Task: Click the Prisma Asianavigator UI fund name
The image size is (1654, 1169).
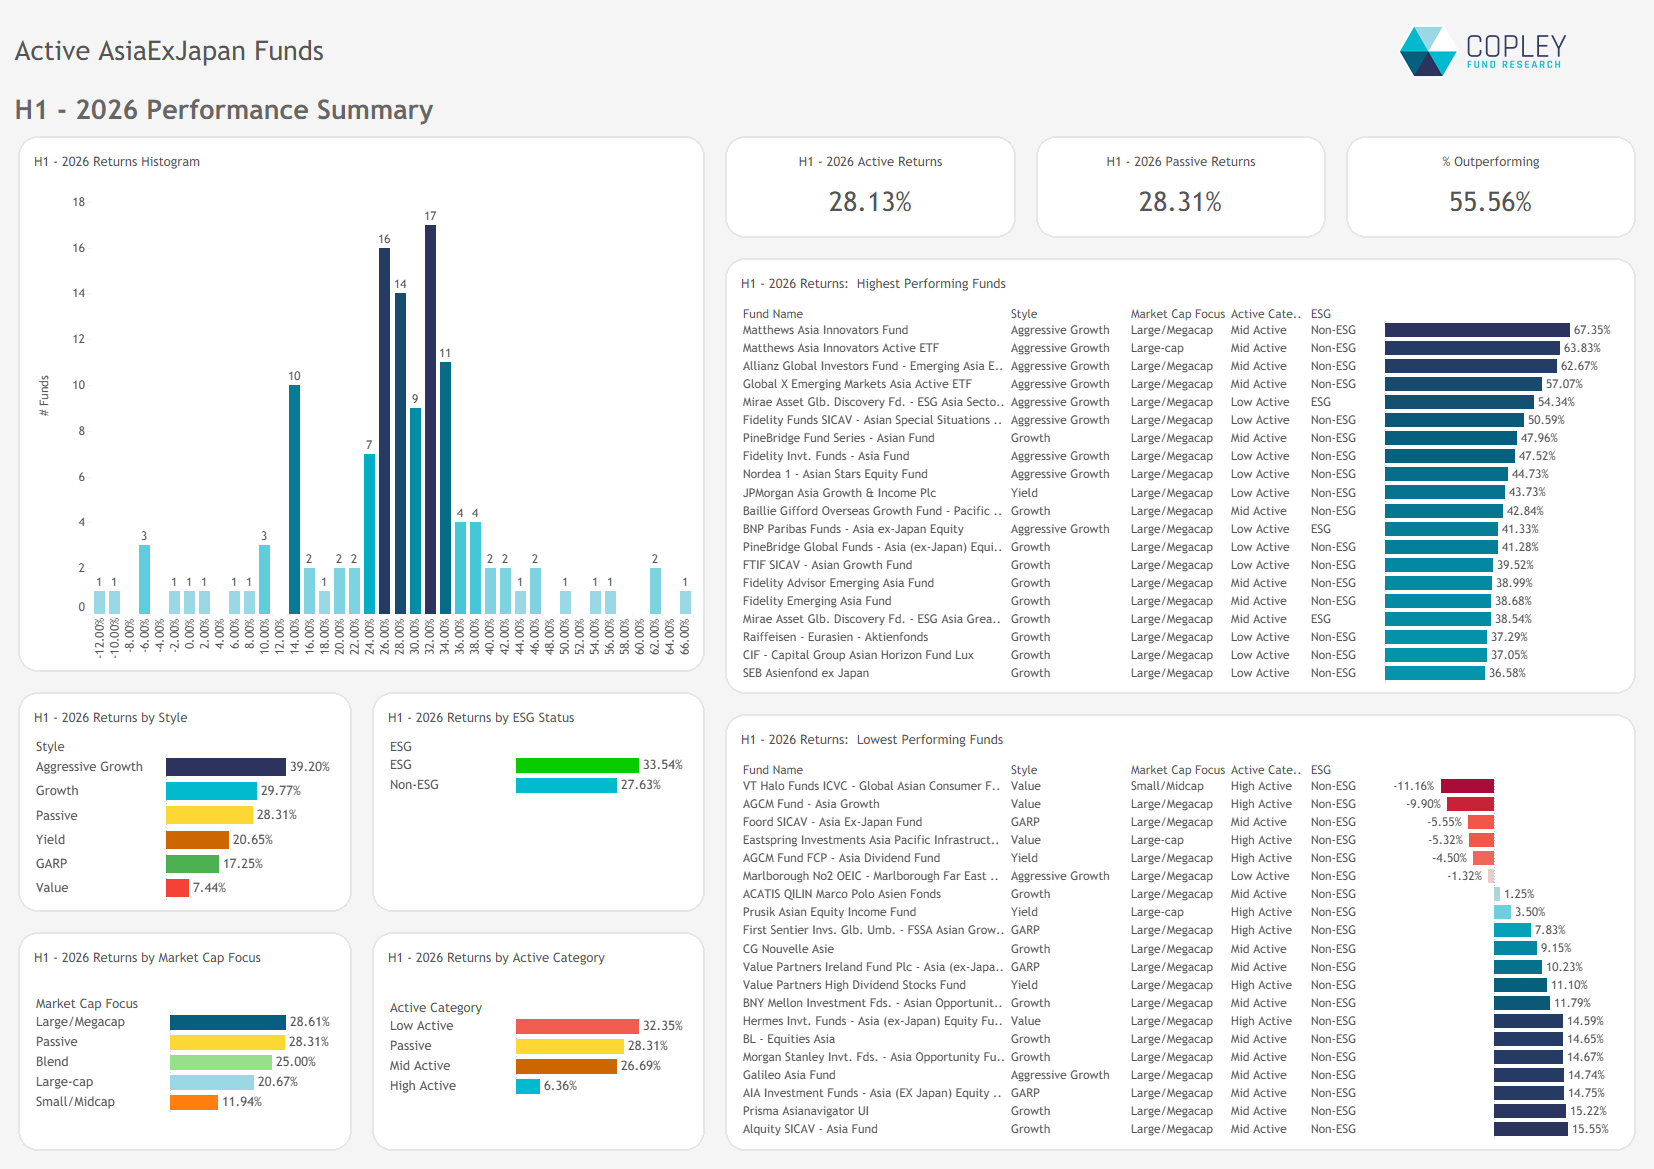Action: (x=805, y=1111)
